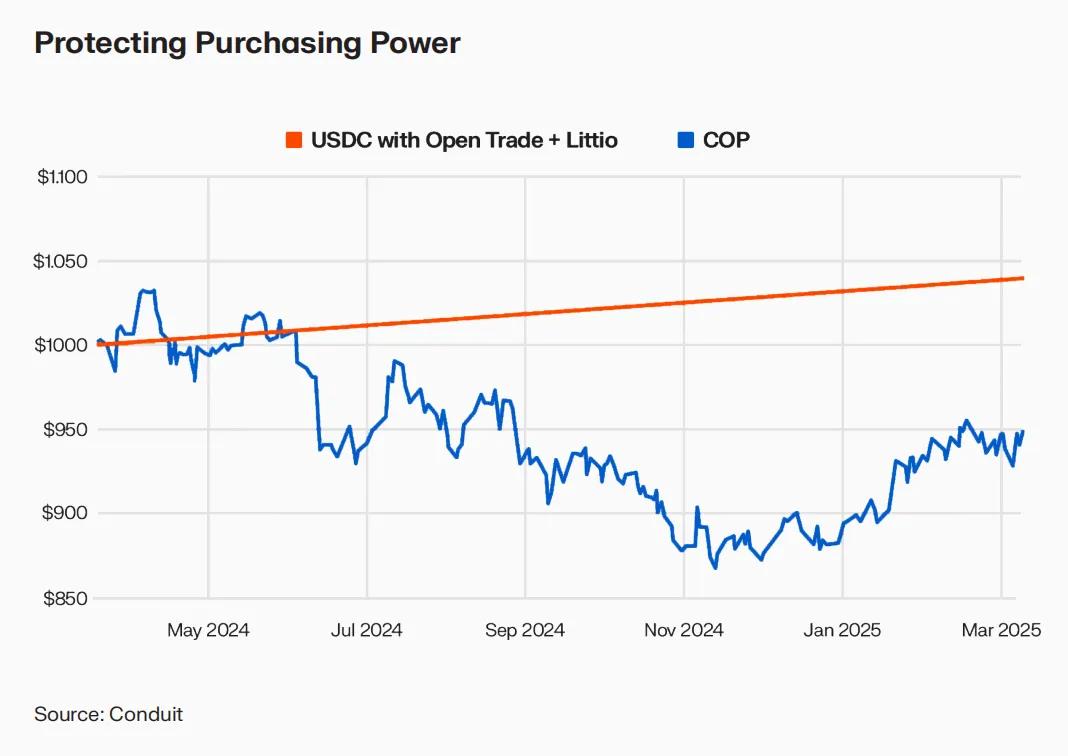The image size is (1068, 756).
Task: Click the May 2024 x-axis label
Action: coord(208,630)
